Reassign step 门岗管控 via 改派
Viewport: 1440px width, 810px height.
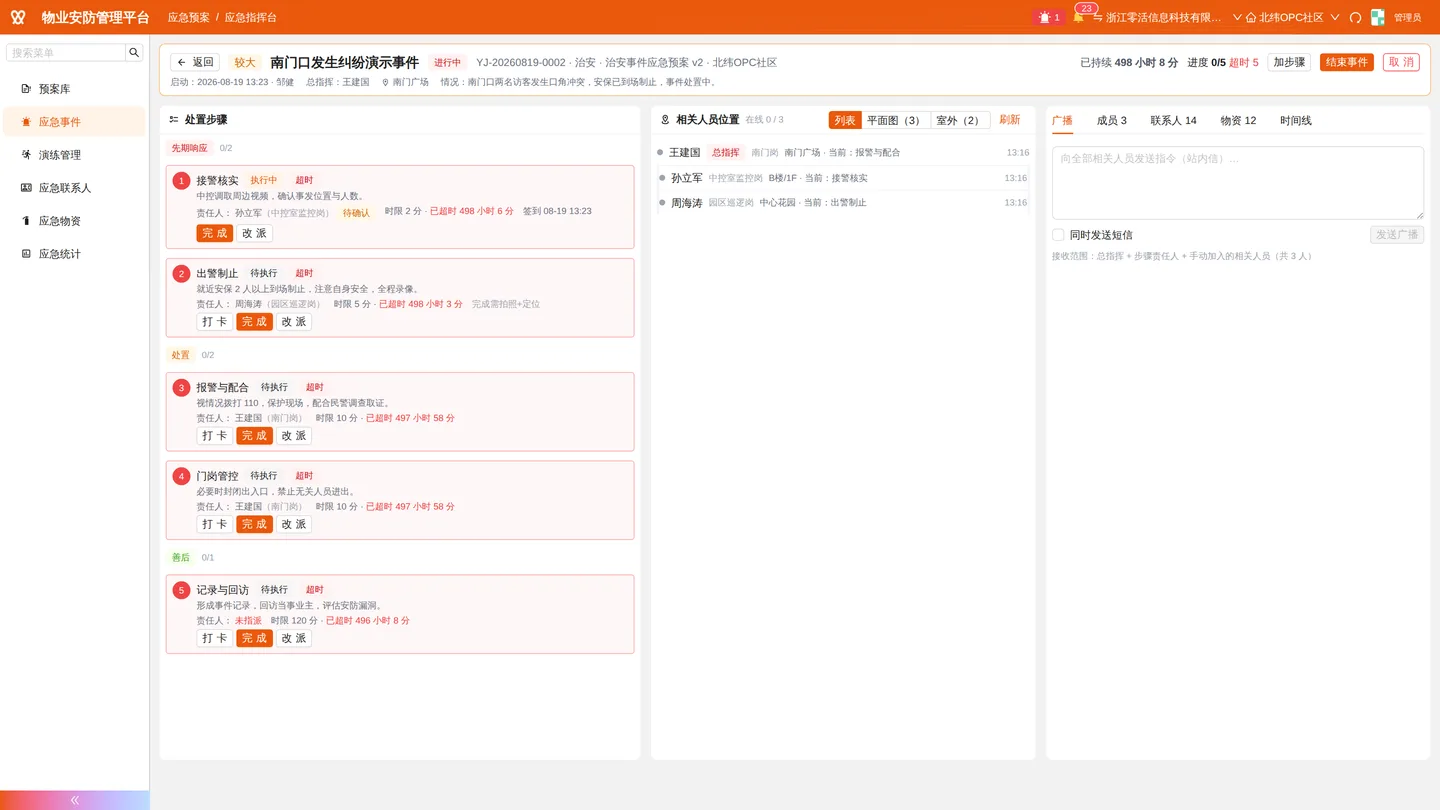(294, 524)
